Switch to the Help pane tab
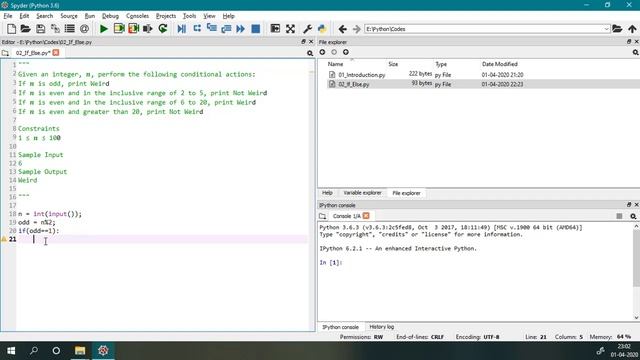640x360 pixels. [x=327, y=193]
